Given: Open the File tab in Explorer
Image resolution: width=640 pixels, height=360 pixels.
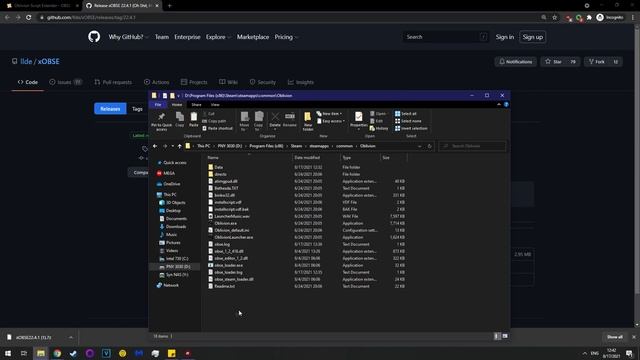Looking at the screenshot, I should (x=158, y=105).
